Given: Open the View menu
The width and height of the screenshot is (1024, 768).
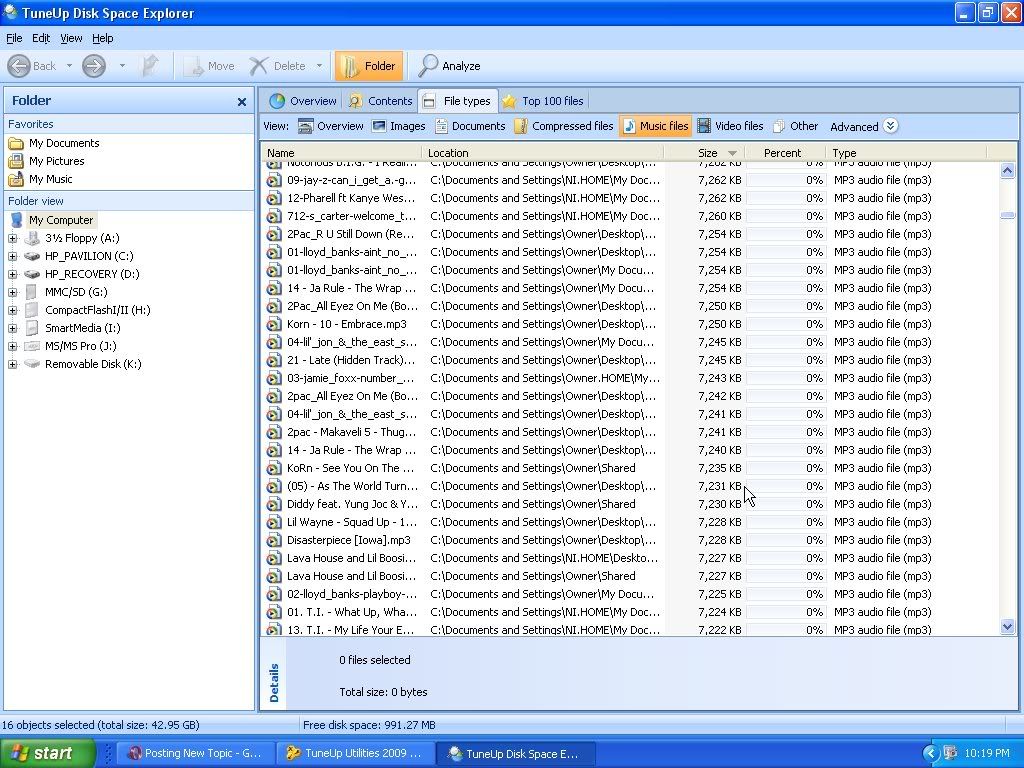Looking at the screenshot, I should pos(71,39).
